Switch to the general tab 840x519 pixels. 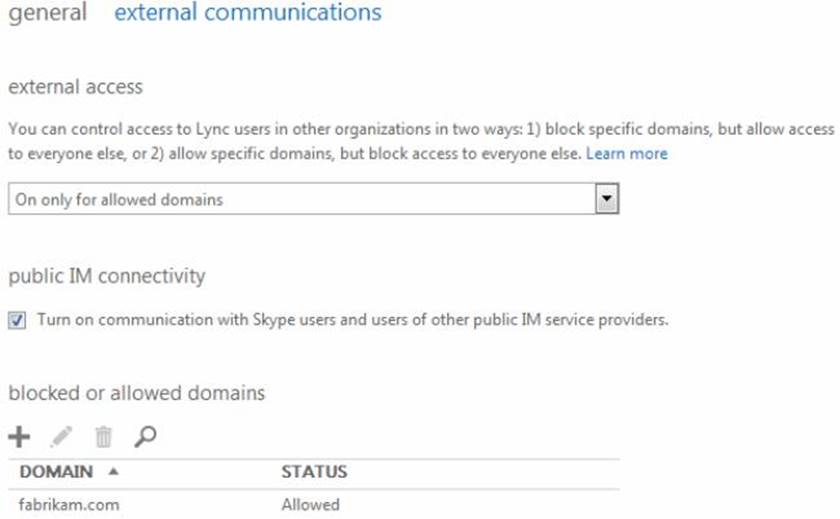(47, 13)
